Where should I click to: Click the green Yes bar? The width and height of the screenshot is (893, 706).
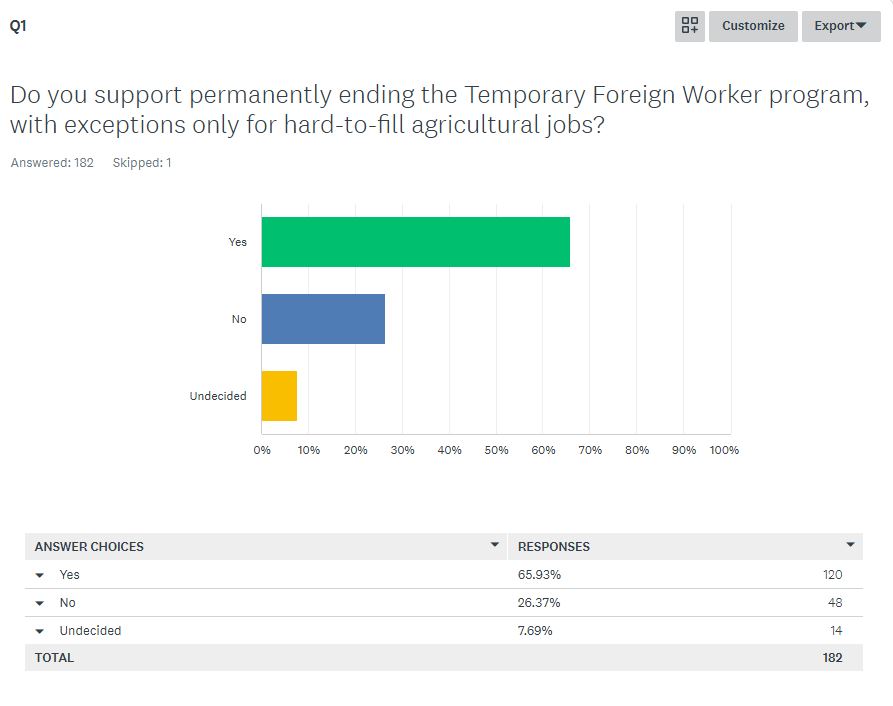tap(415, 242)
